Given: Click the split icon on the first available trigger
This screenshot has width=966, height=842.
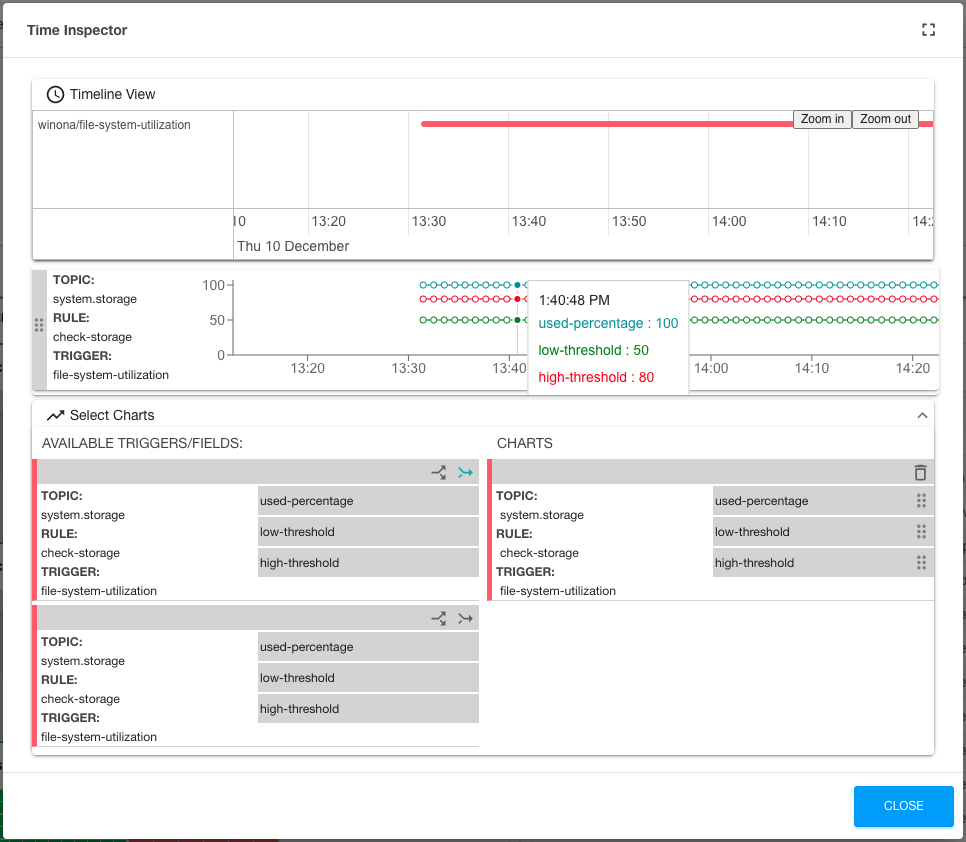Looking at the screenshot, I should tap(438, 472).
